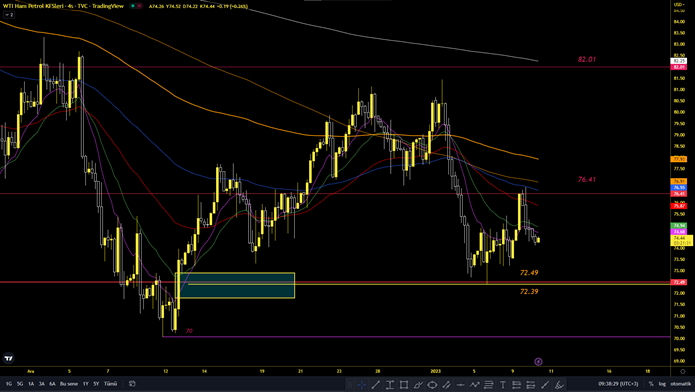Switch range to Bu sene
Viewport: 695px width, 392px height.
69,384
